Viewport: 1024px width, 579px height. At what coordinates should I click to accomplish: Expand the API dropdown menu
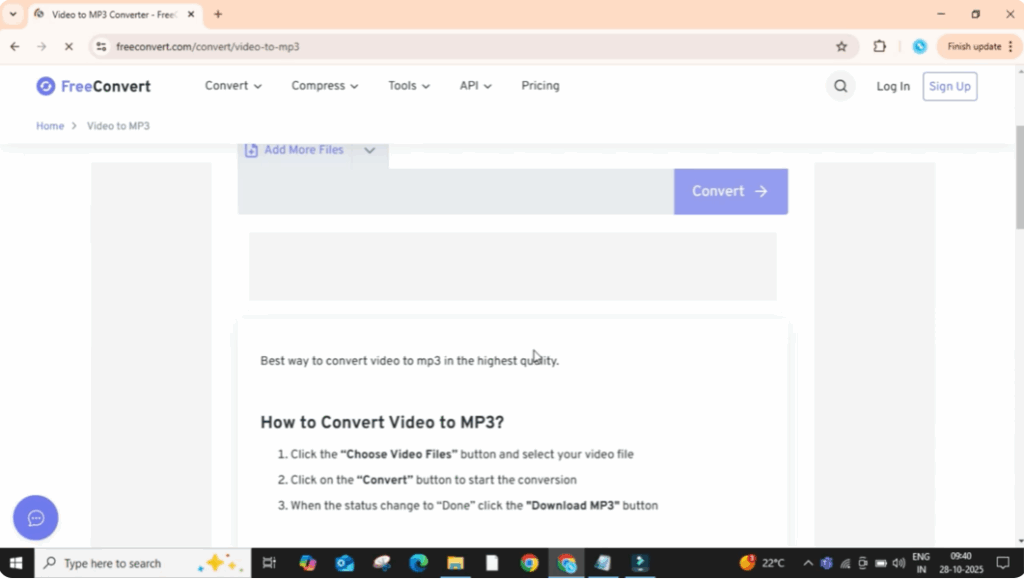pyautogui.click(x=475, y=86)
